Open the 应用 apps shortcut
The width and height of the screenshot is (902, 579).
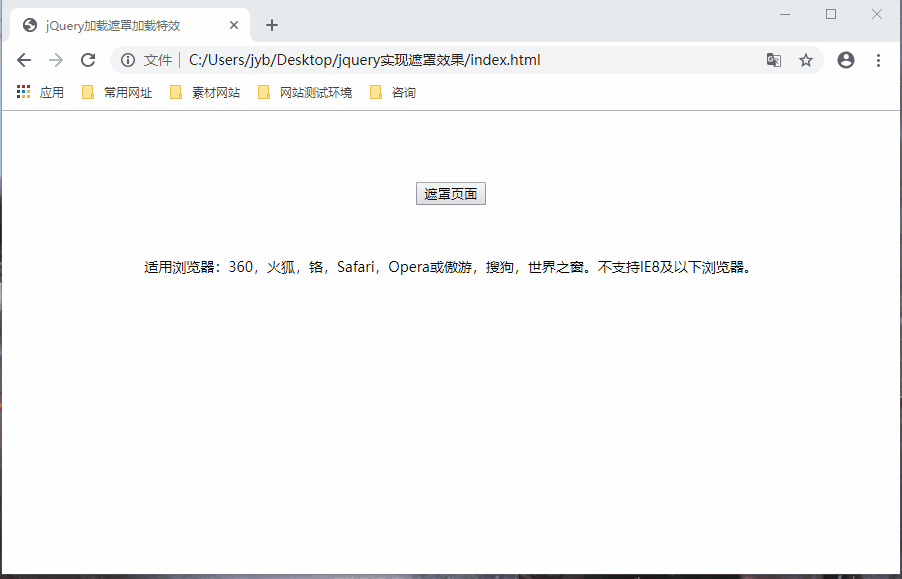click(x=40, y=92)
